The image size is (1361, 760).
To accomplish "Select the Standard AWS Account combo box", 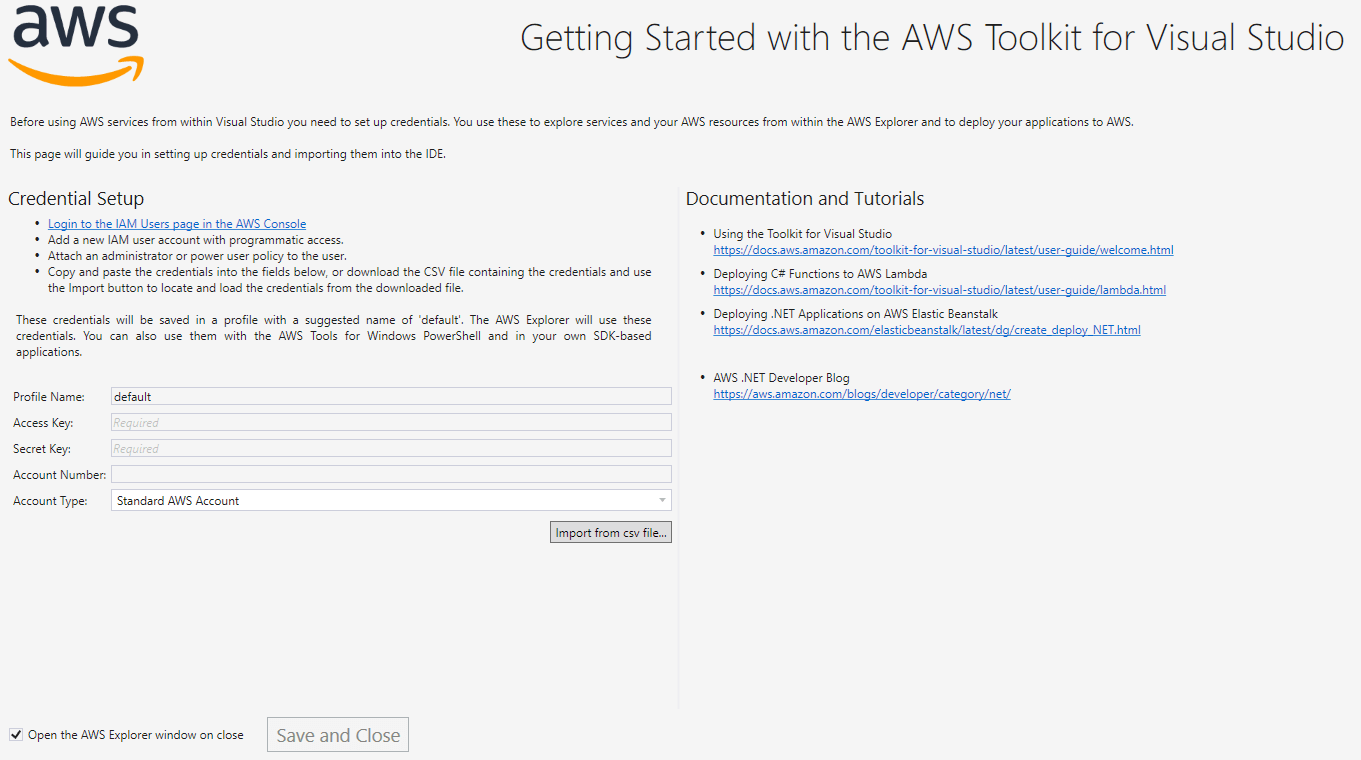I will (x=391, y=501).
